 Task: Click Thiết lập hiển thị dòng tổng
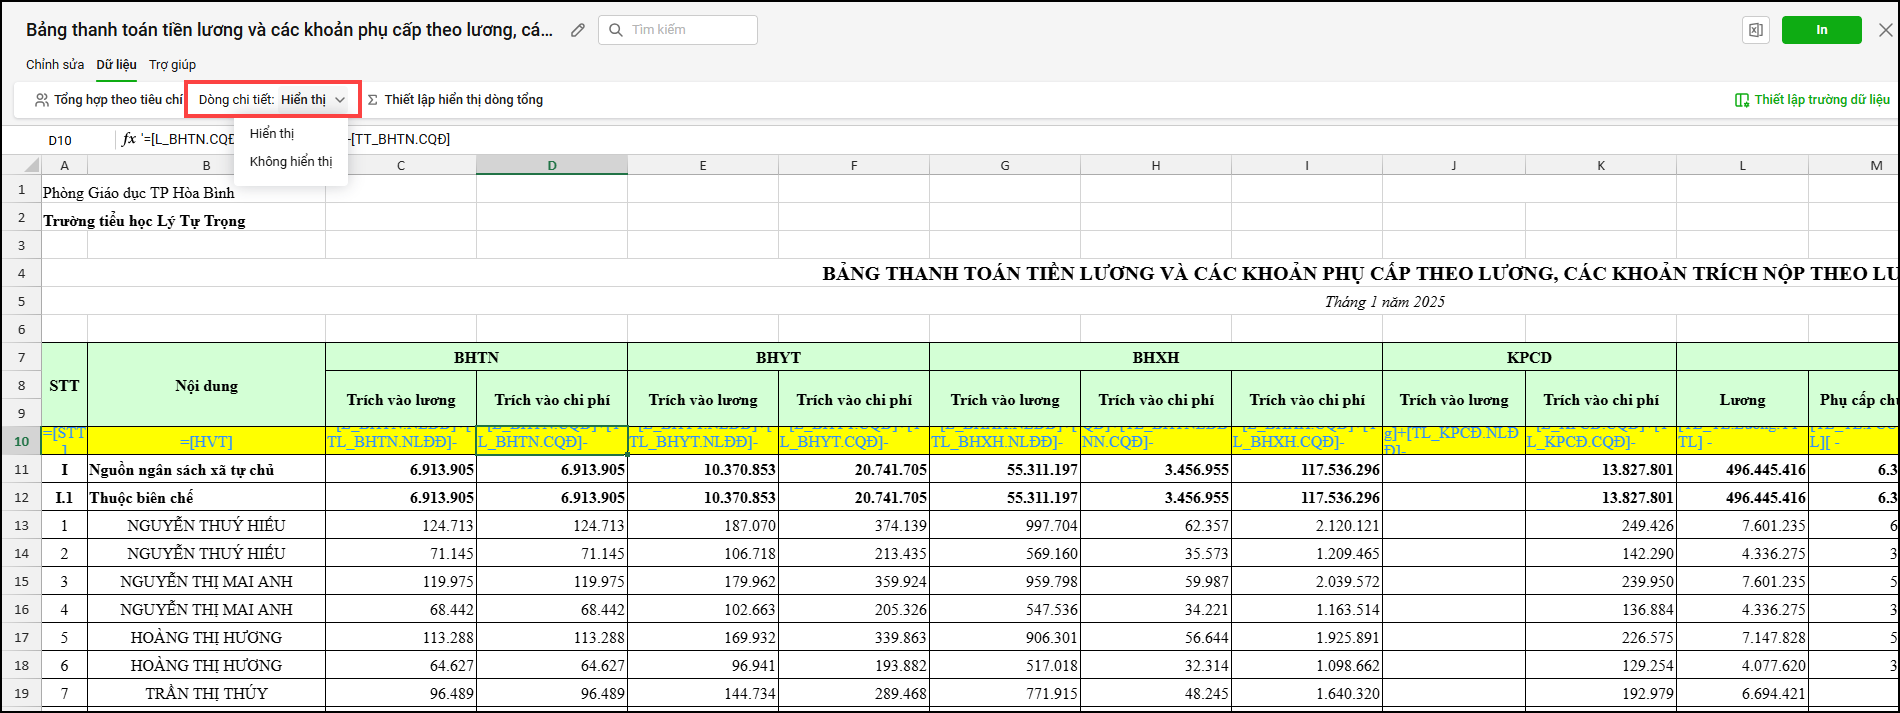point(463,100)
